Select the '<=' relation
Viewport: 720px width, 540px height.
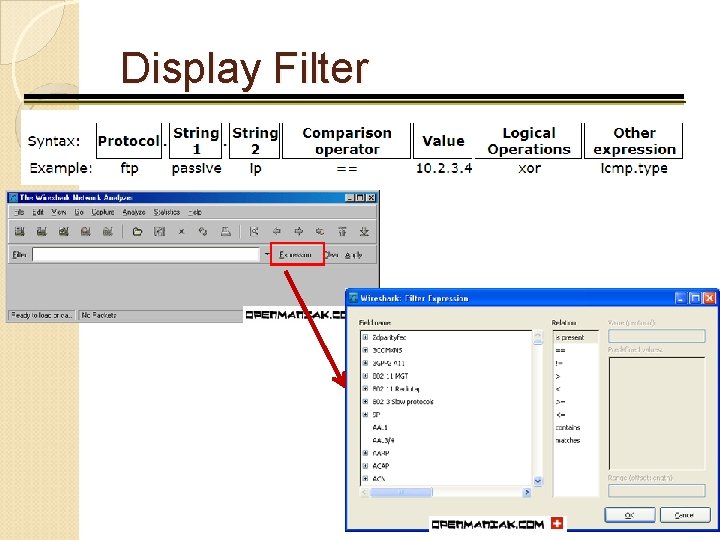pos(561,415)
